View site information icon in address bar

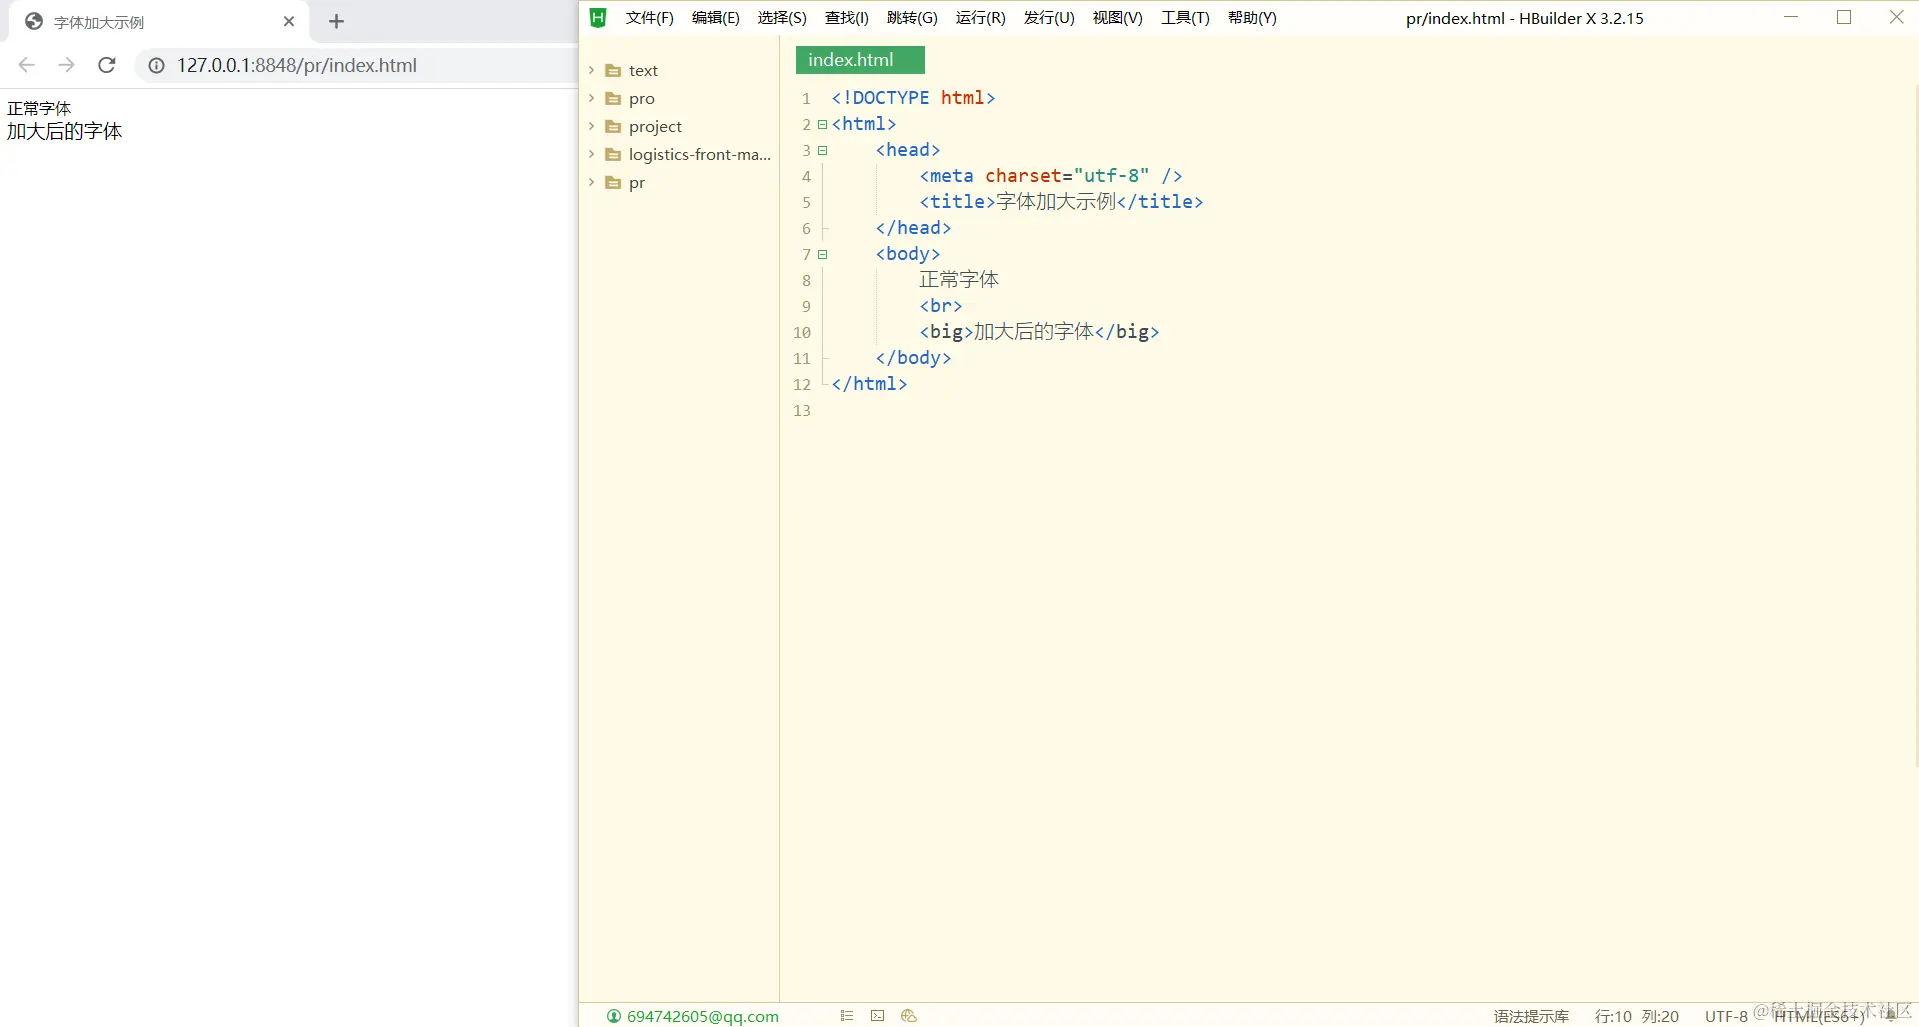coord(156,65)
